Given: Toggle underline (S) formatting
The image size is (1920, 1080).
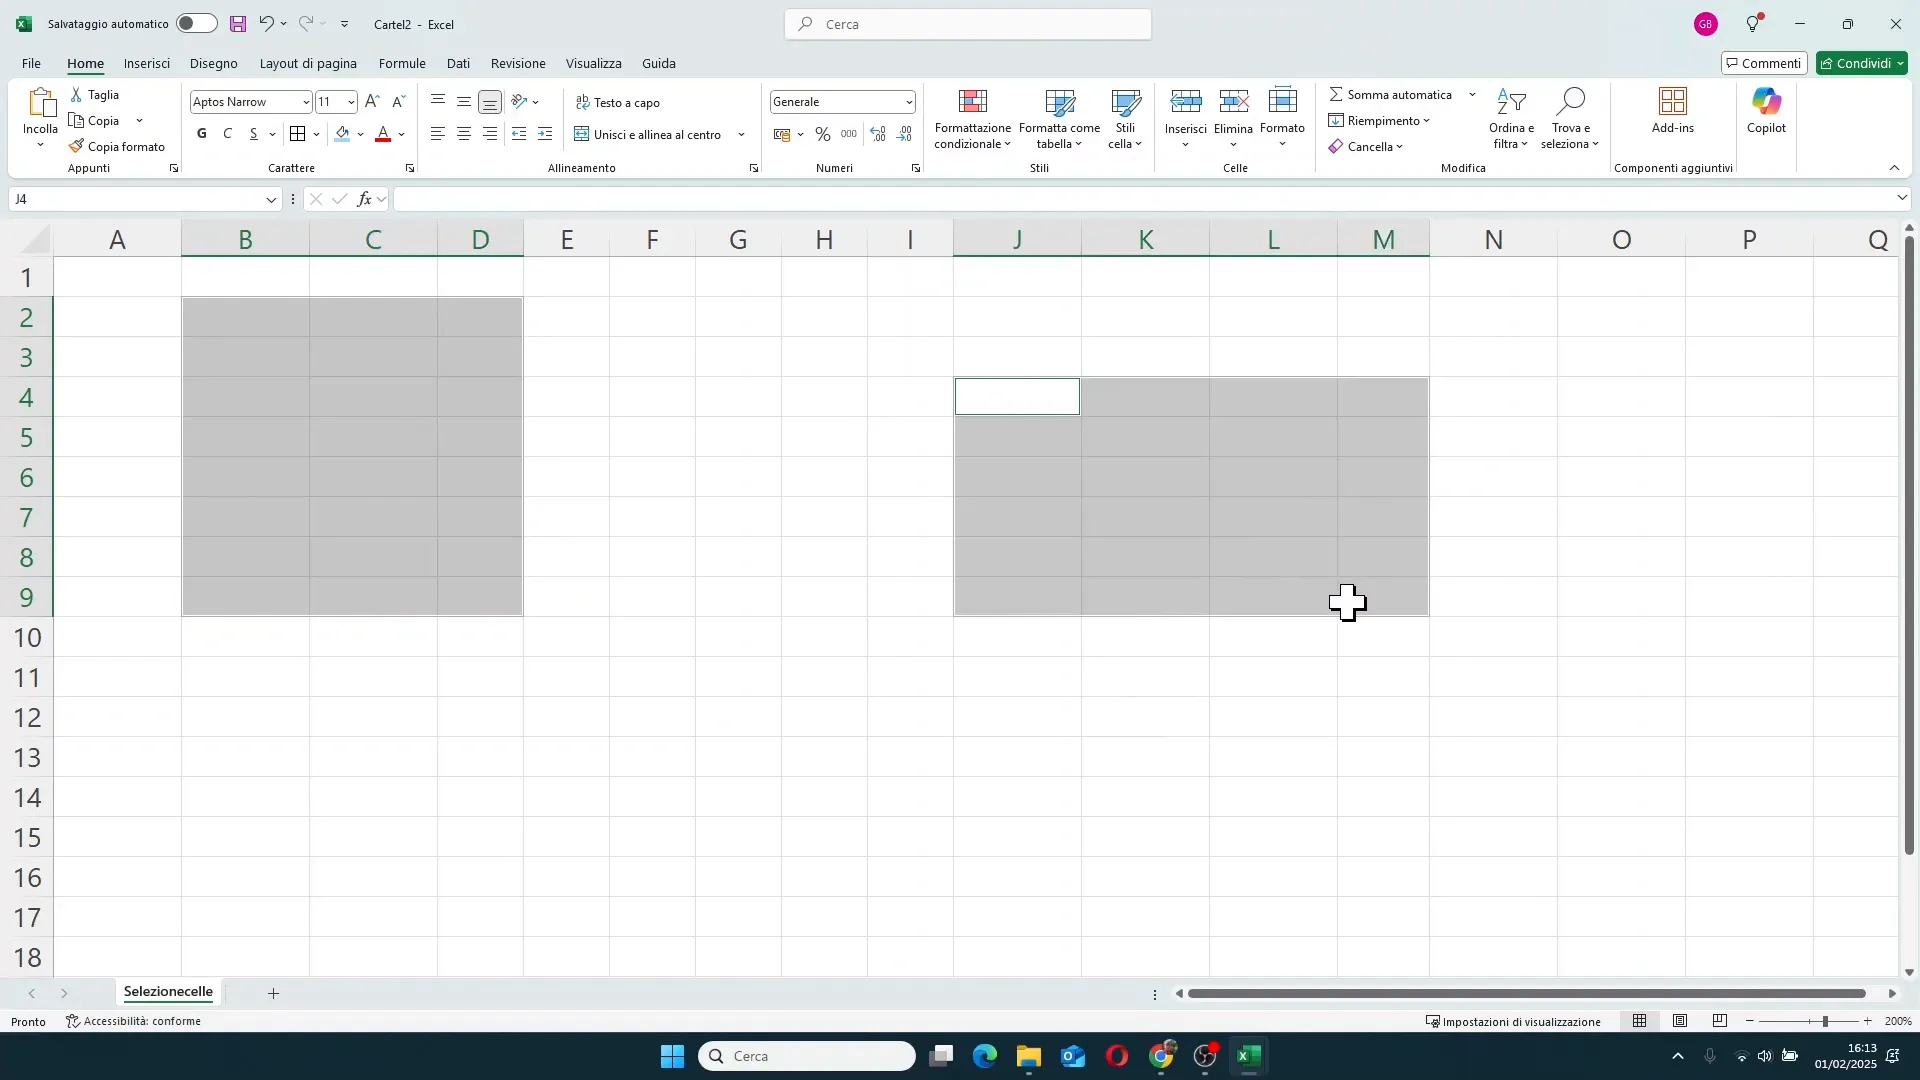Looking at the screenshot, I should tap(254, 134).
